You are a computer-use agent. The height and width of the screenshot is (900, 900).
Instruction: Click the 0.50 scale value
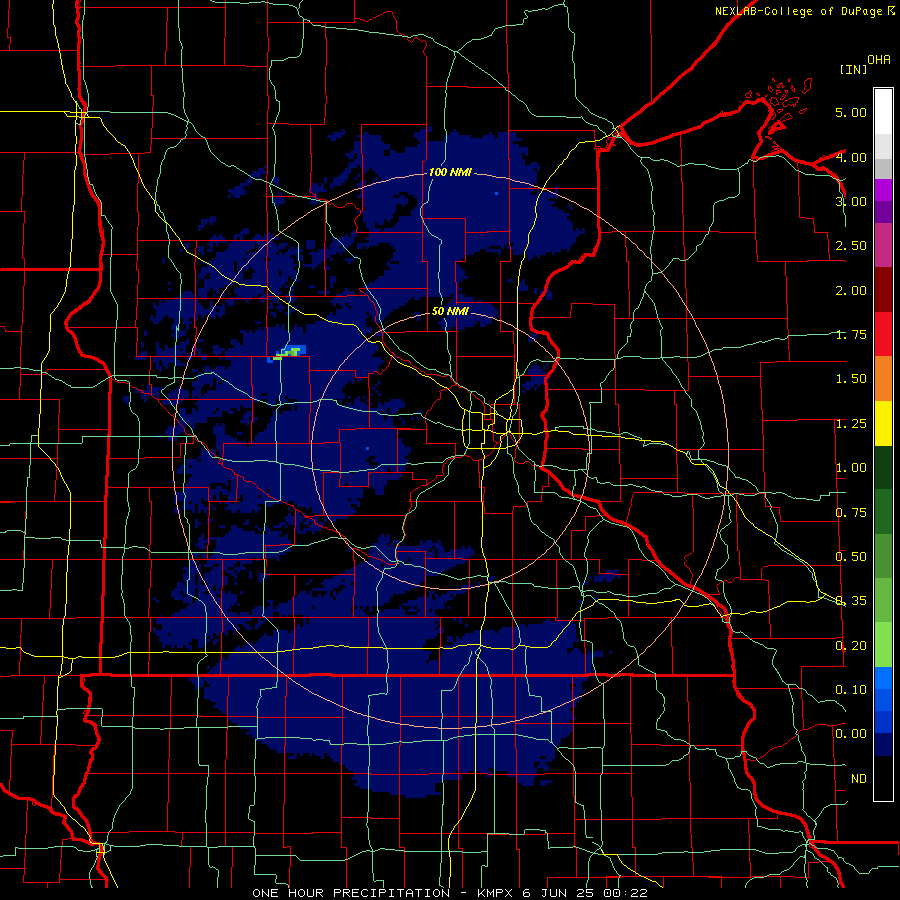pos(851,557)
